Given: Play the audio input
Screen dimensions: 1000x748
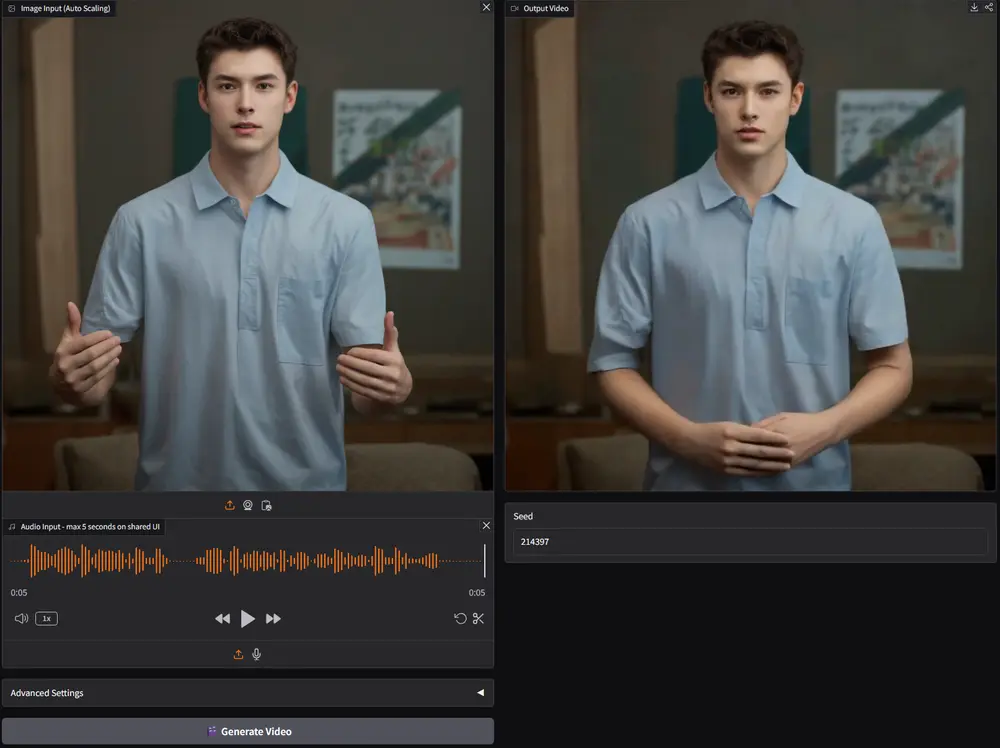Looking at the screenshot, I should pyautogui.click(x=247, y=619).
